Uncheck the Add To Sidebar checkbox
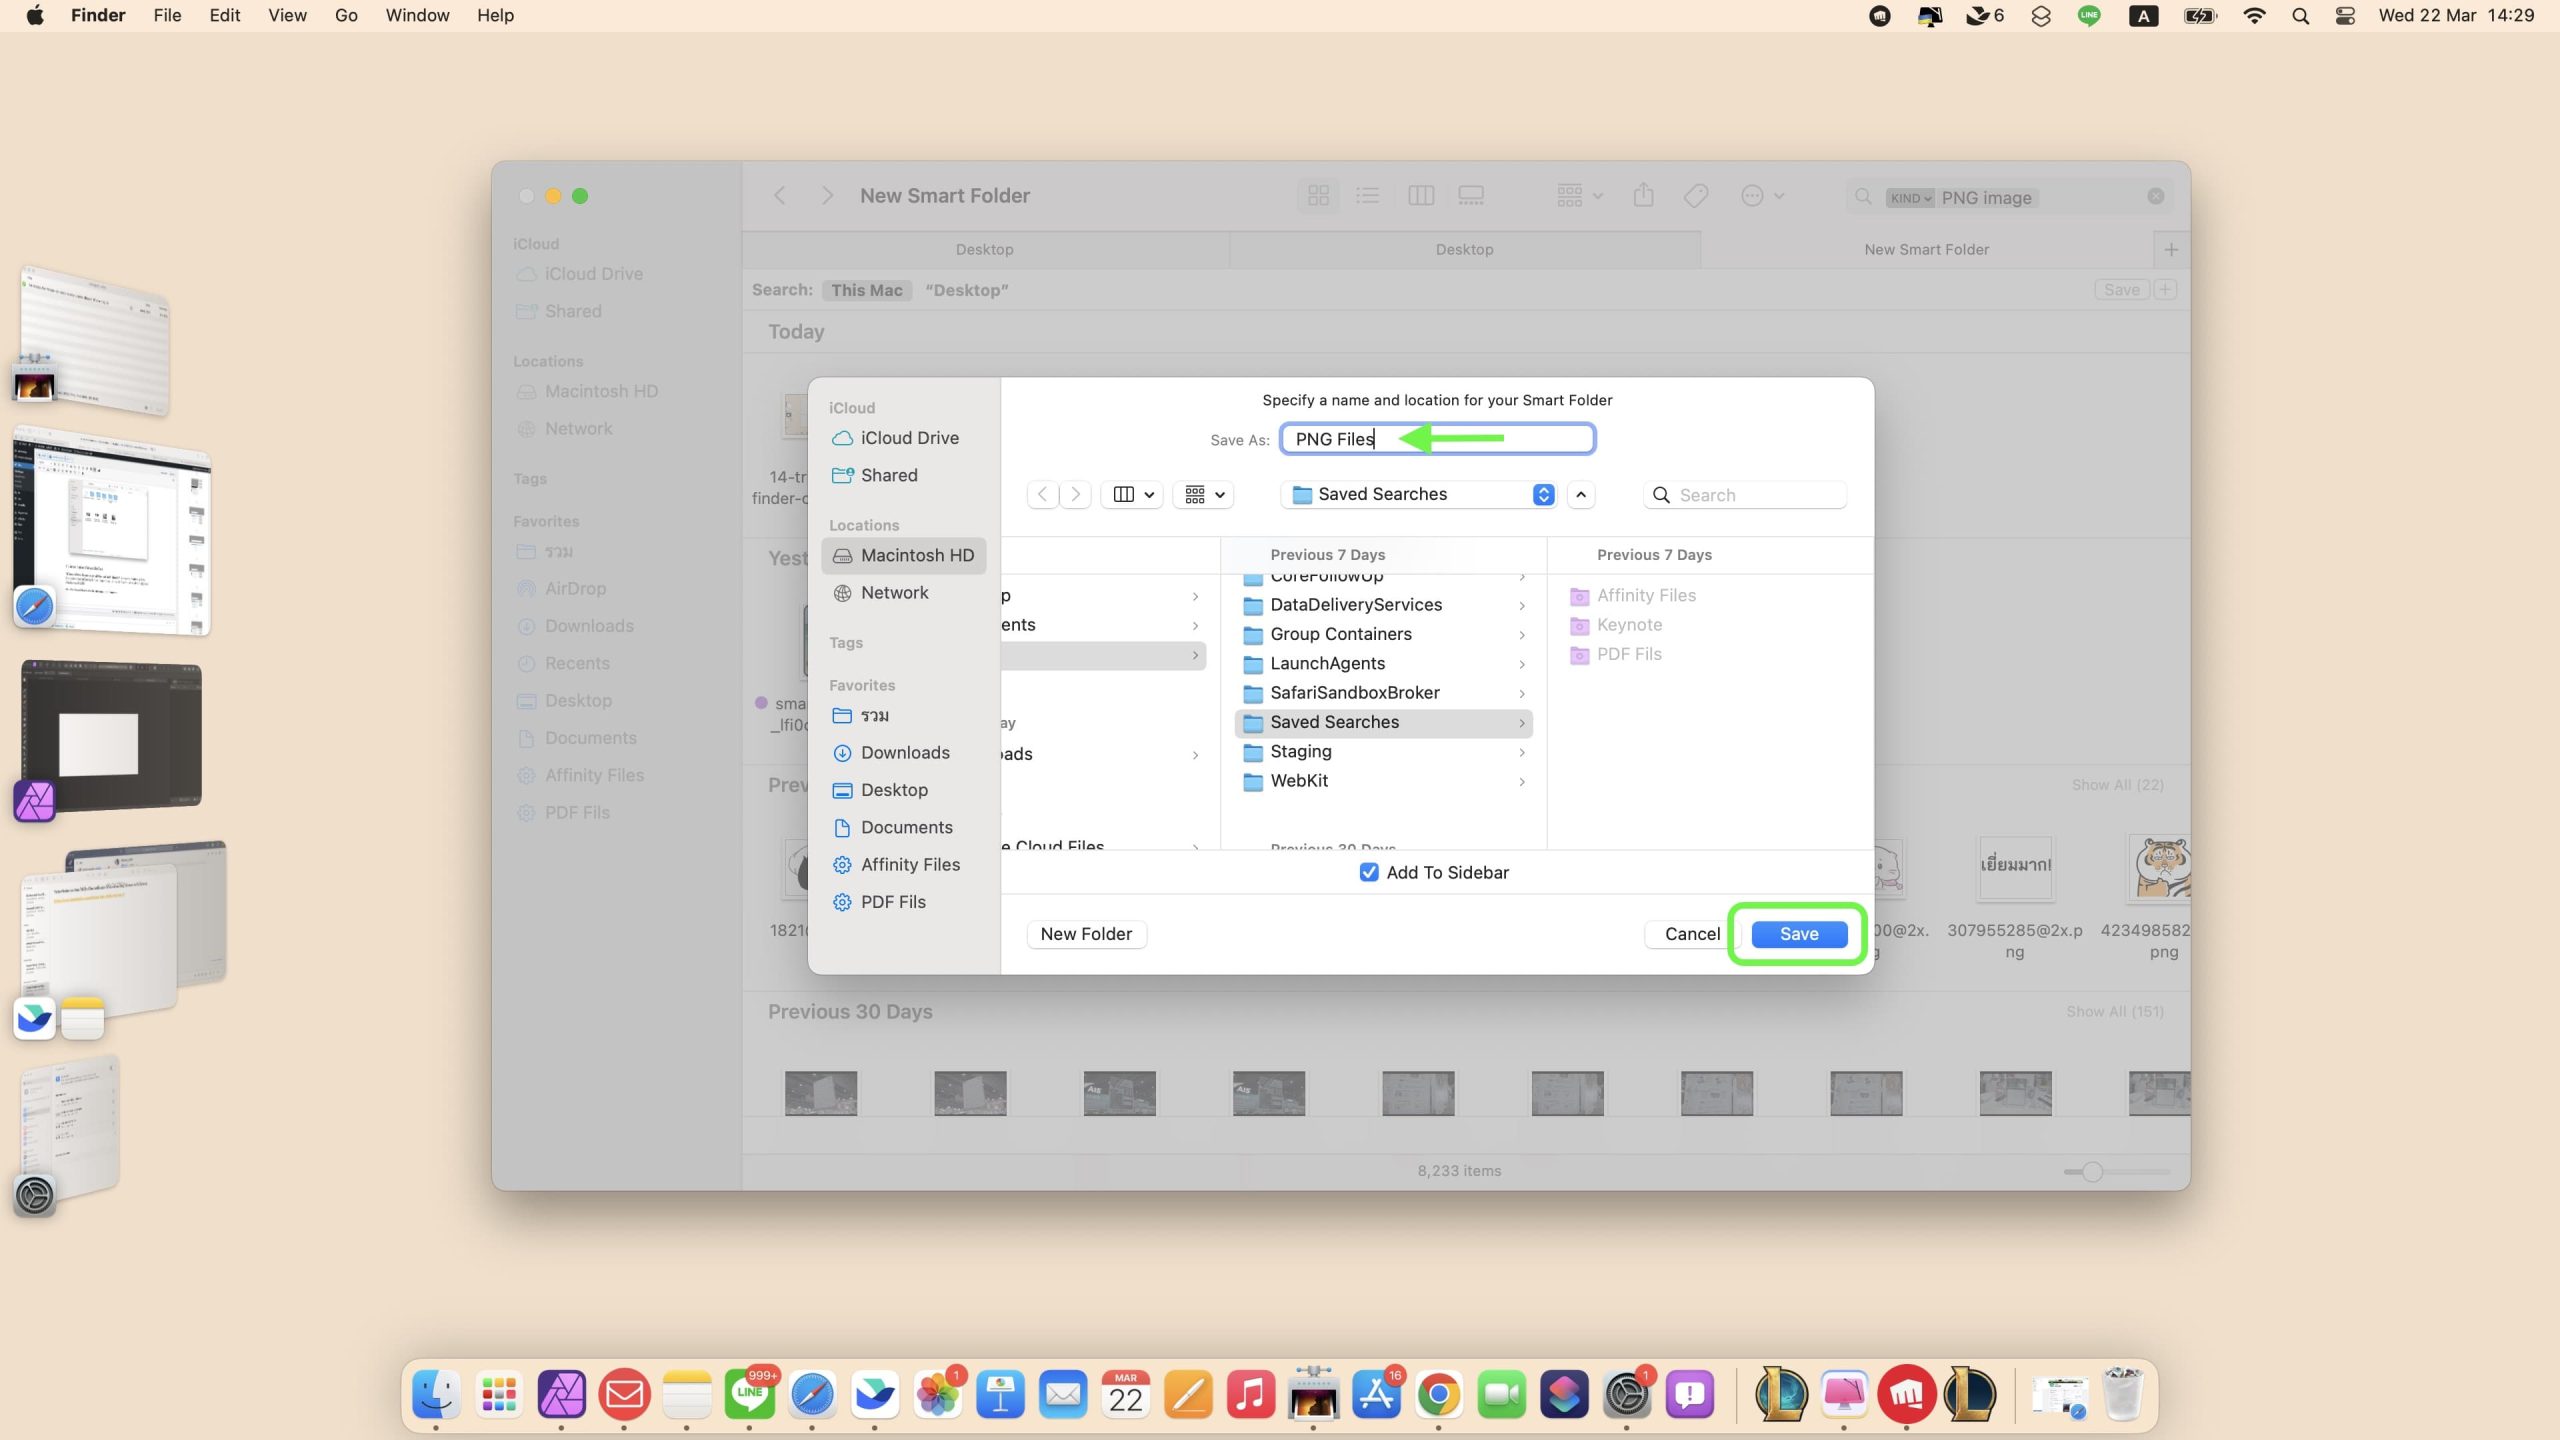Screen dimensions: 2560x1440 click(1369, 872)
